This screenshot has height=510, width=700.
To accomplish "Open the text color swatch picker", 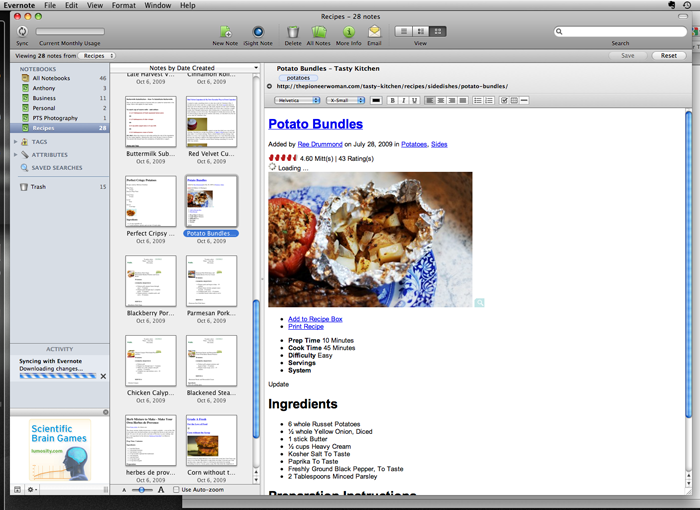I will click(376, 100).
